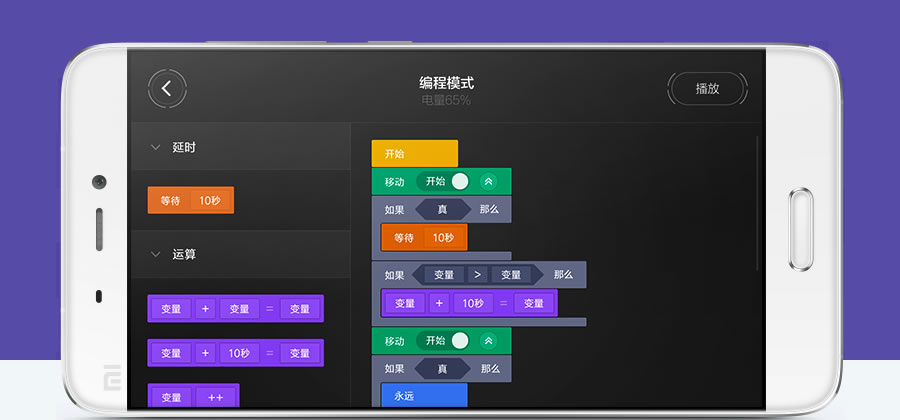Collapse the 延时 section chevron
Viewport: 900px width, 420px height.
(155, 147)
